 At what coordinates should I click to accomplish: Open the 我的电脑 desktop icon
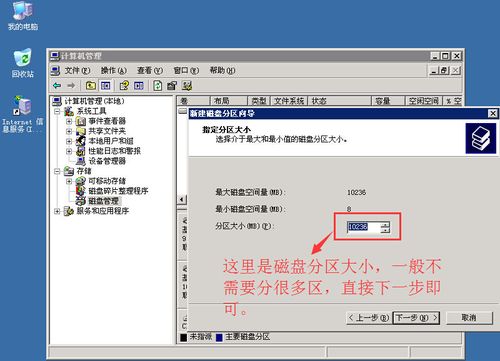23,16
